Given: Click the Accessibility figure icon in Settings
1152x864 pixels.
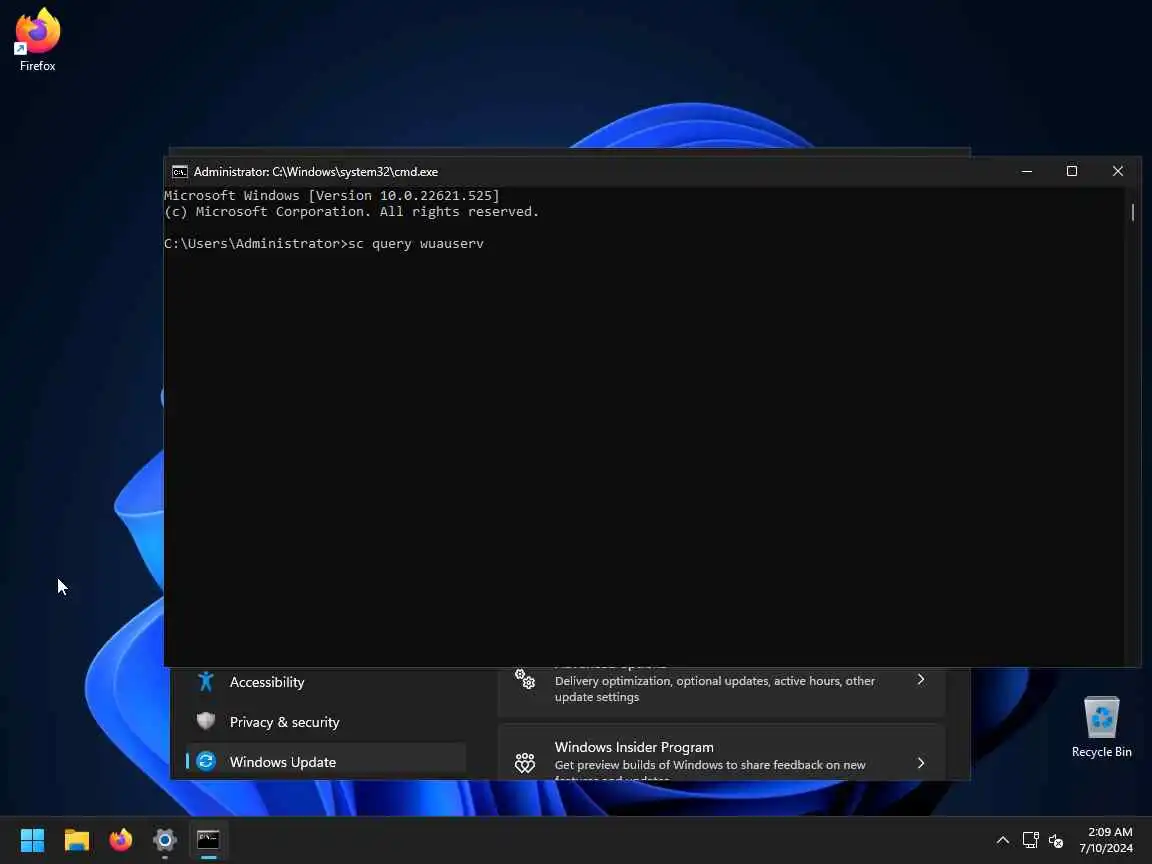Looking at the screenshot, I should (206, 681).
